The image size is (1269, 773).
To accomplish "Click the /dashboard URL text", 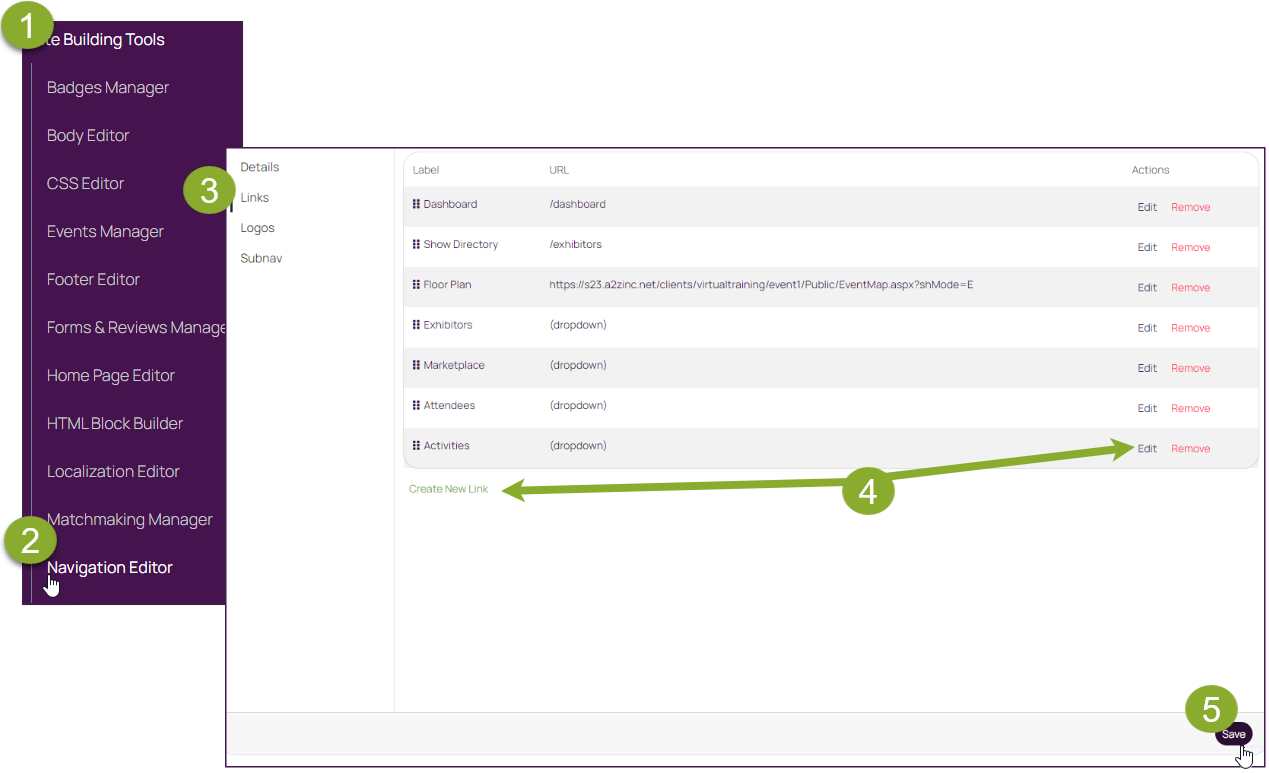I will (577, 204).
